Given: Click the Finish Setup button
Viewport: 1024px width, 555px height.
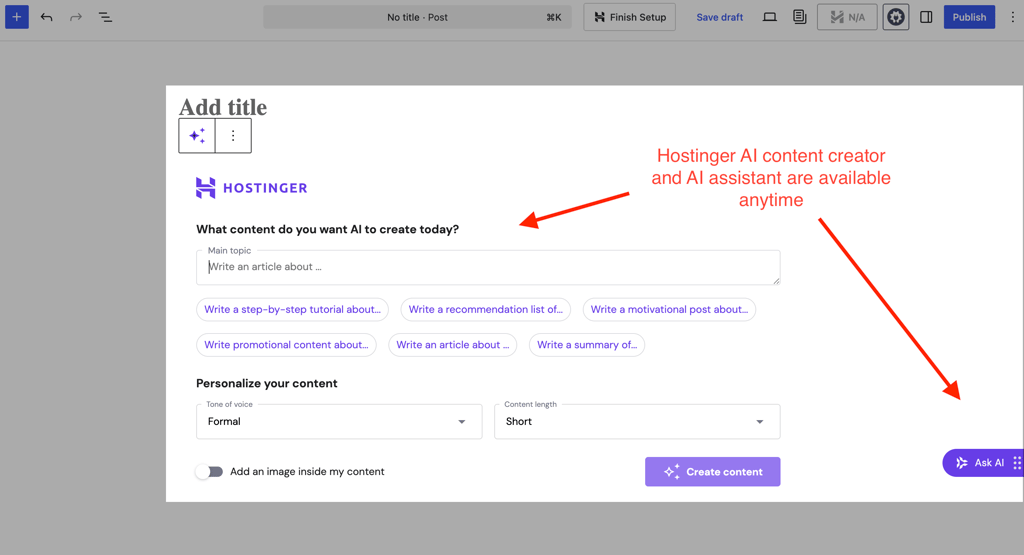Looking at the screenshot, I should (630, 17).
